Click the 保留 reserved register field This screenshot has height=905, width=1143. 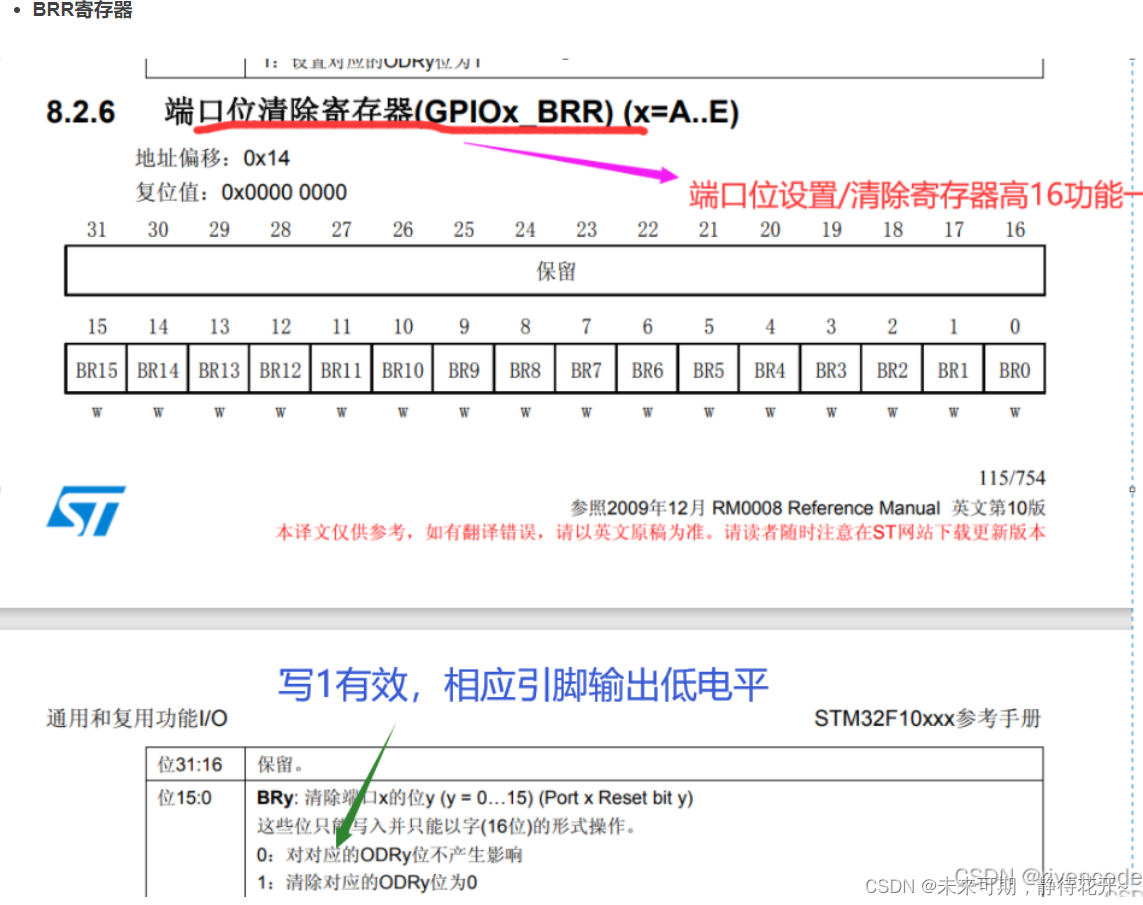(555, 271)
